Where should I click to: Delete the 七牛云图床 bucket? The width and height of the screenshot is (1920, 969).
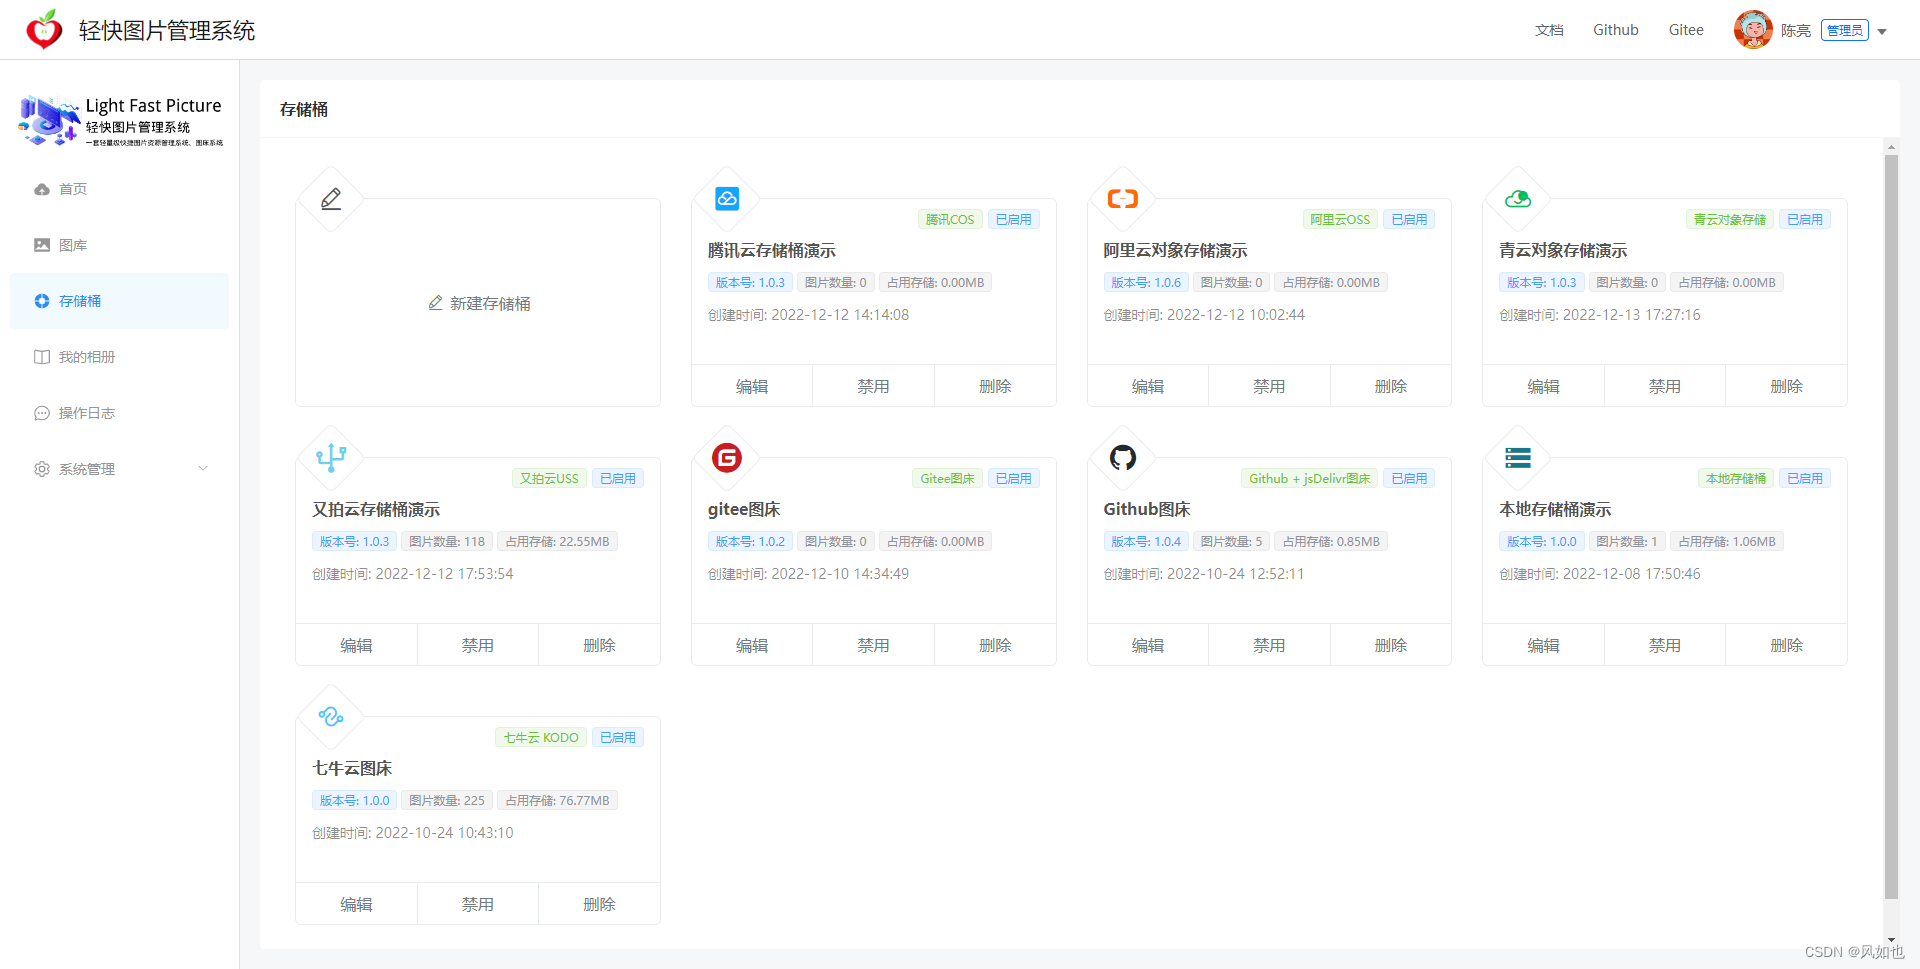[x=599, y=904]
